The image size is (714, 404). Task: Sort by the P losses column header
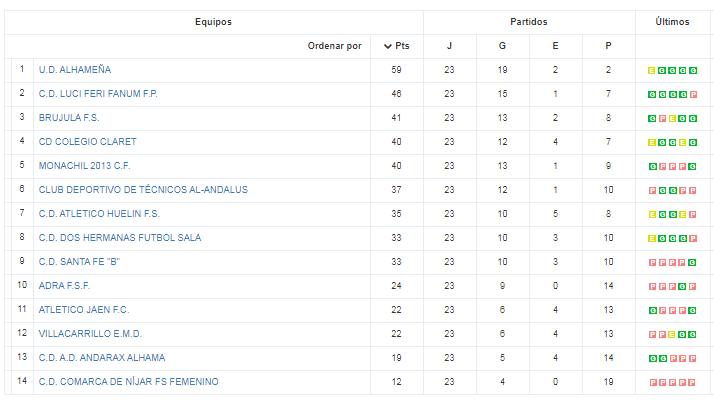click(608, 46)
